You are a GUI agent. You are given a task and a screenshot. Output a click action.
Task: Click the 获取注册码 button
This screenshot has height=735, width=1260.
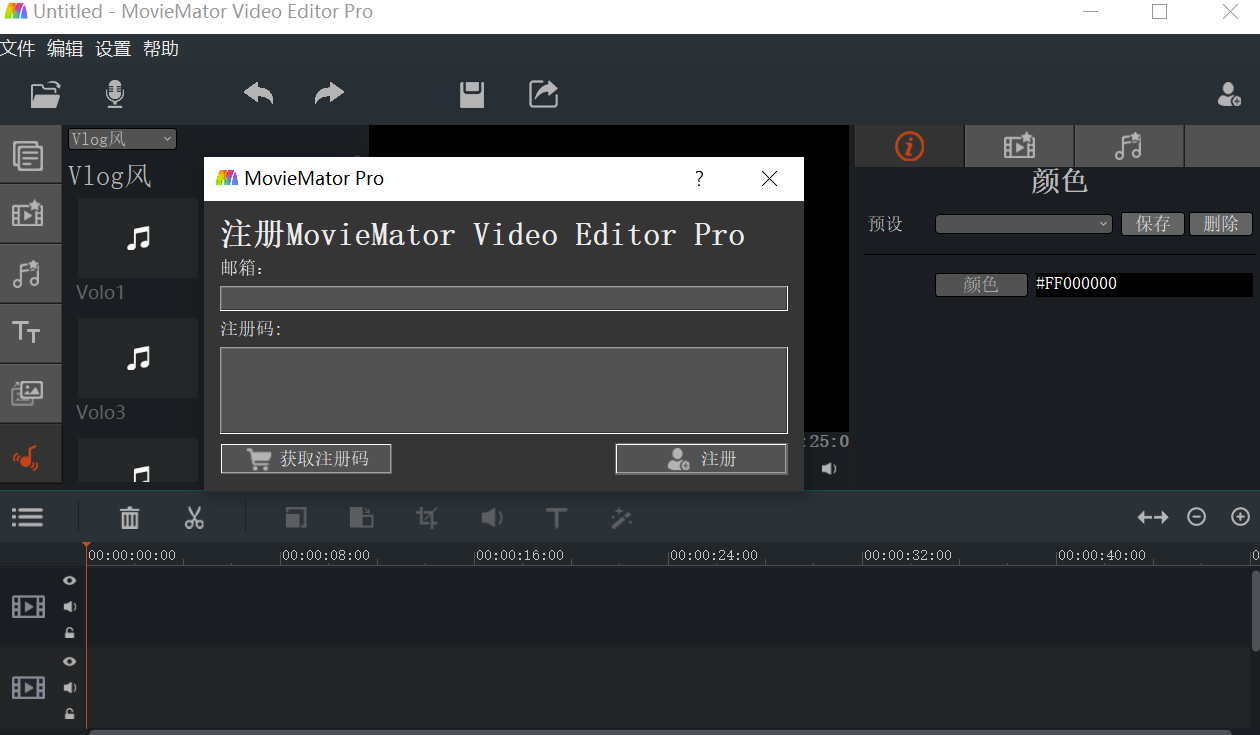pyautogui.click(x=306, y=459)
